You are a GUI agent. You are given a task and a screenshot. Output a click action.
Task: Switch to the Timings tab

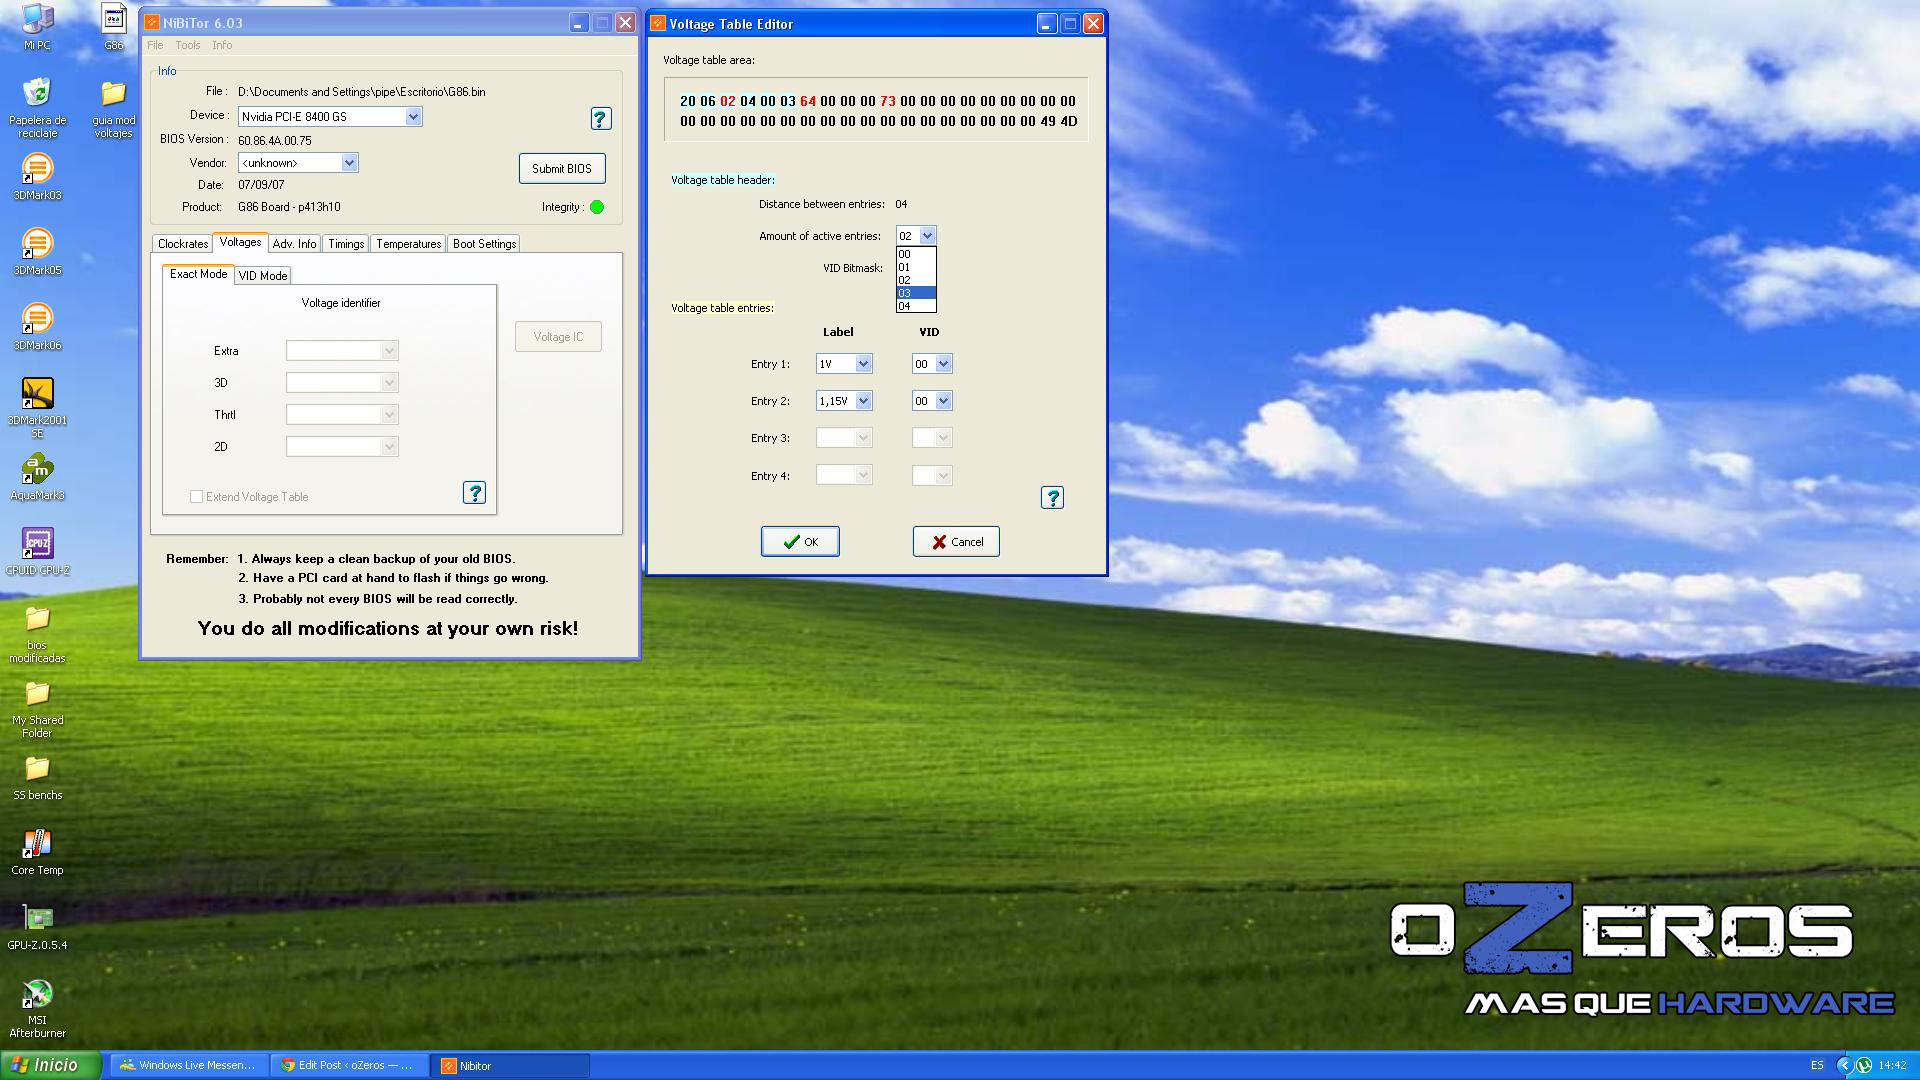(346, 244)
